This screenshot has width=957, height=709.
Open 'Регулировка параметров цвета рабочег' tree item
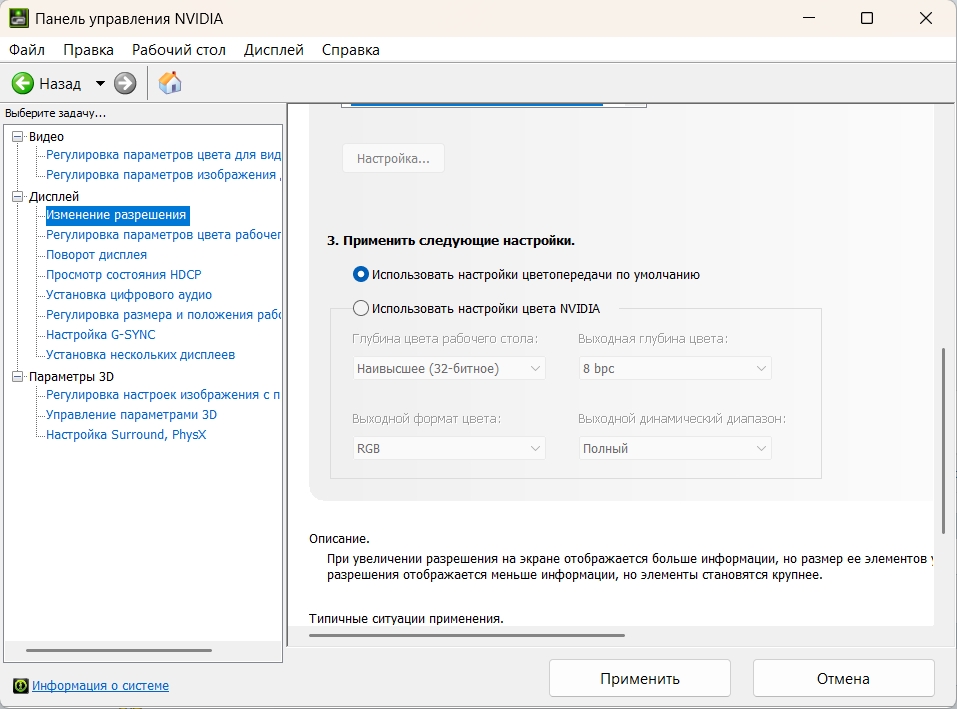[x=163, y=235]
